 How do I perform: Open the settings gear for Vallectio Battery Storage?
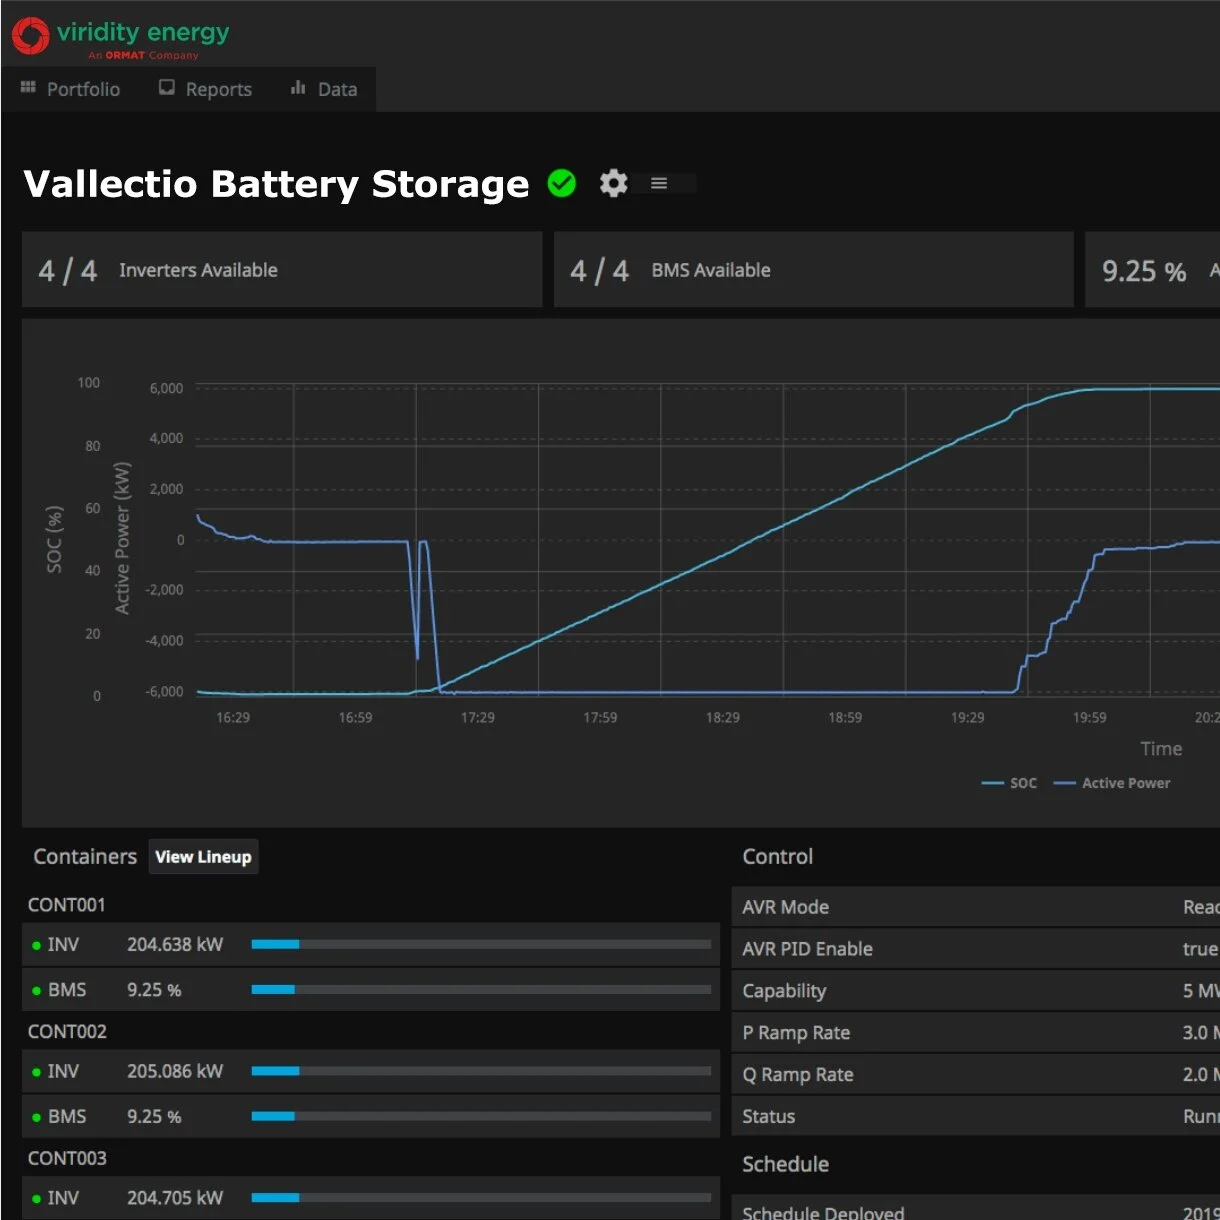(x=613, y=183)
